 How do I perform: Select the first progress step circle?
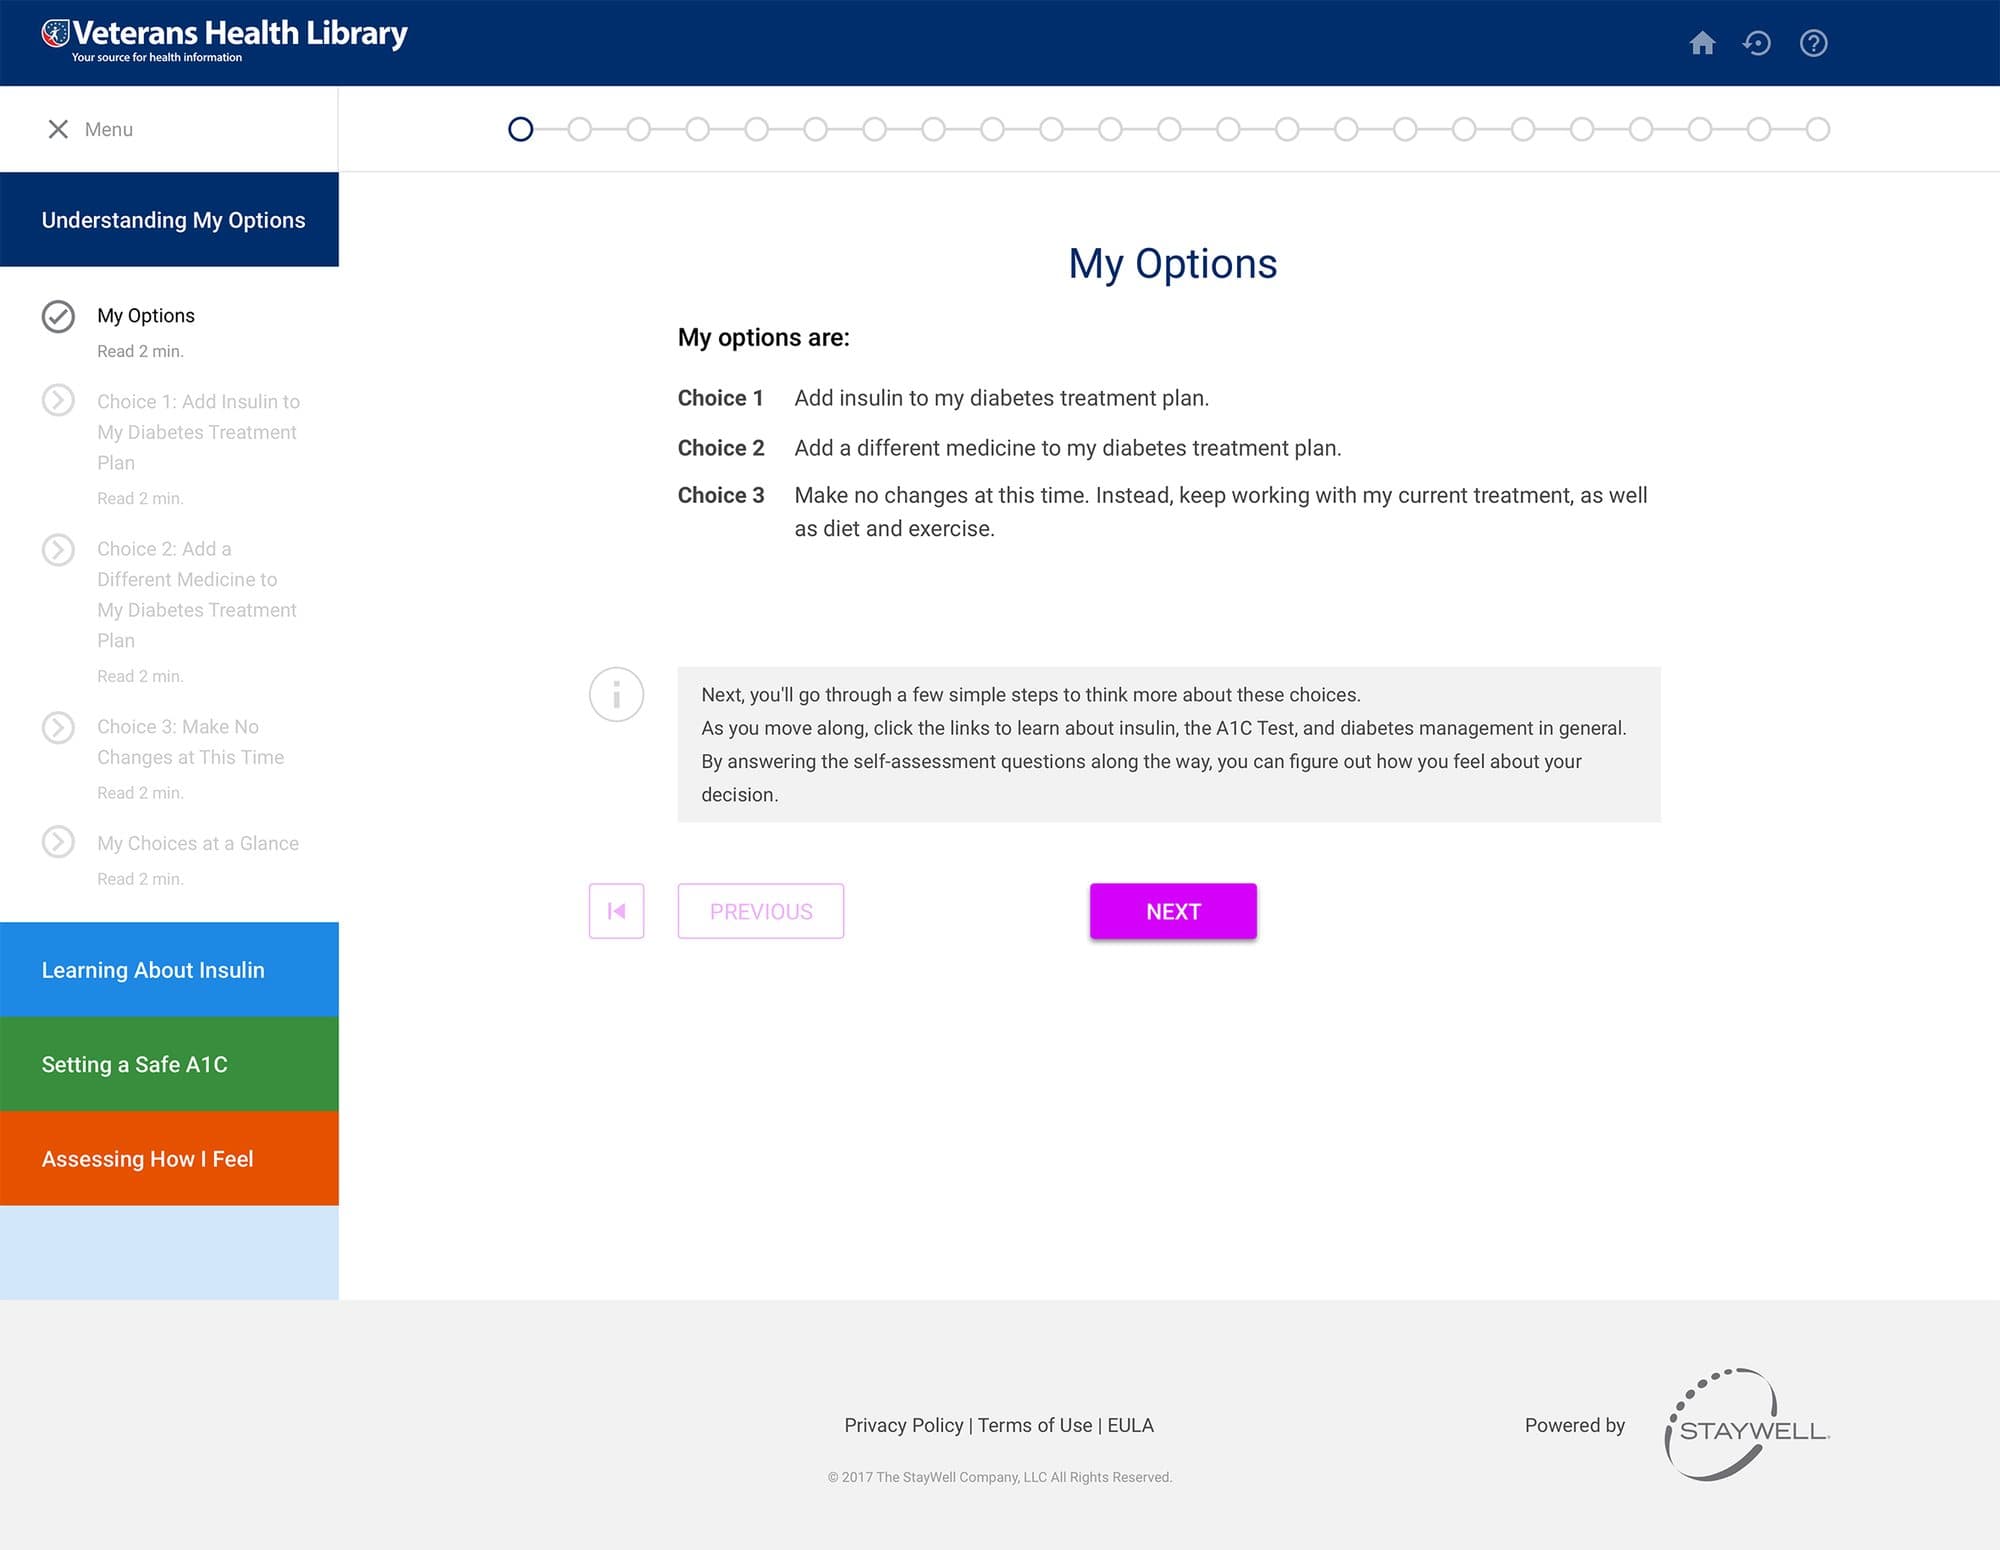pyautogui.click(x=520, y=129)
